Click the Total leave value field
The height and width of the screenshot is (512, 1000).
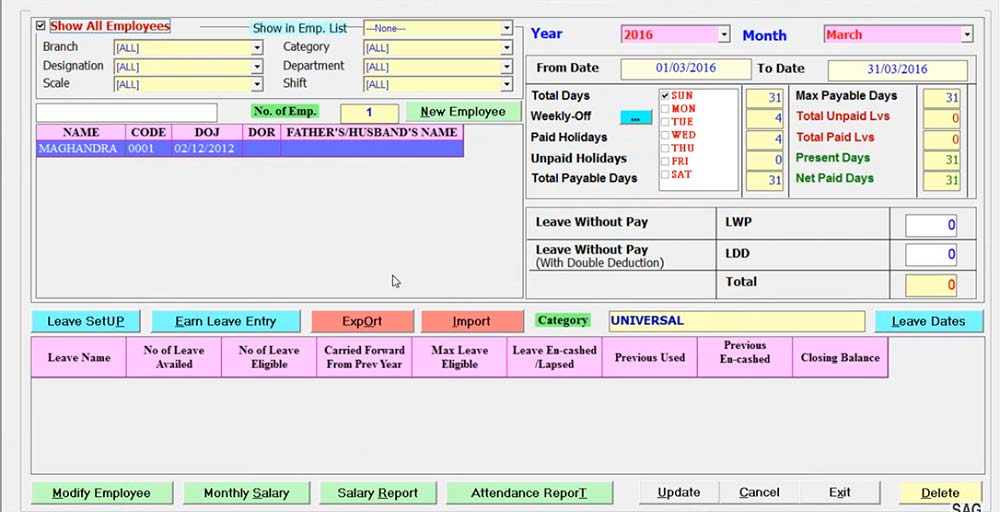[x=931, y=286]
